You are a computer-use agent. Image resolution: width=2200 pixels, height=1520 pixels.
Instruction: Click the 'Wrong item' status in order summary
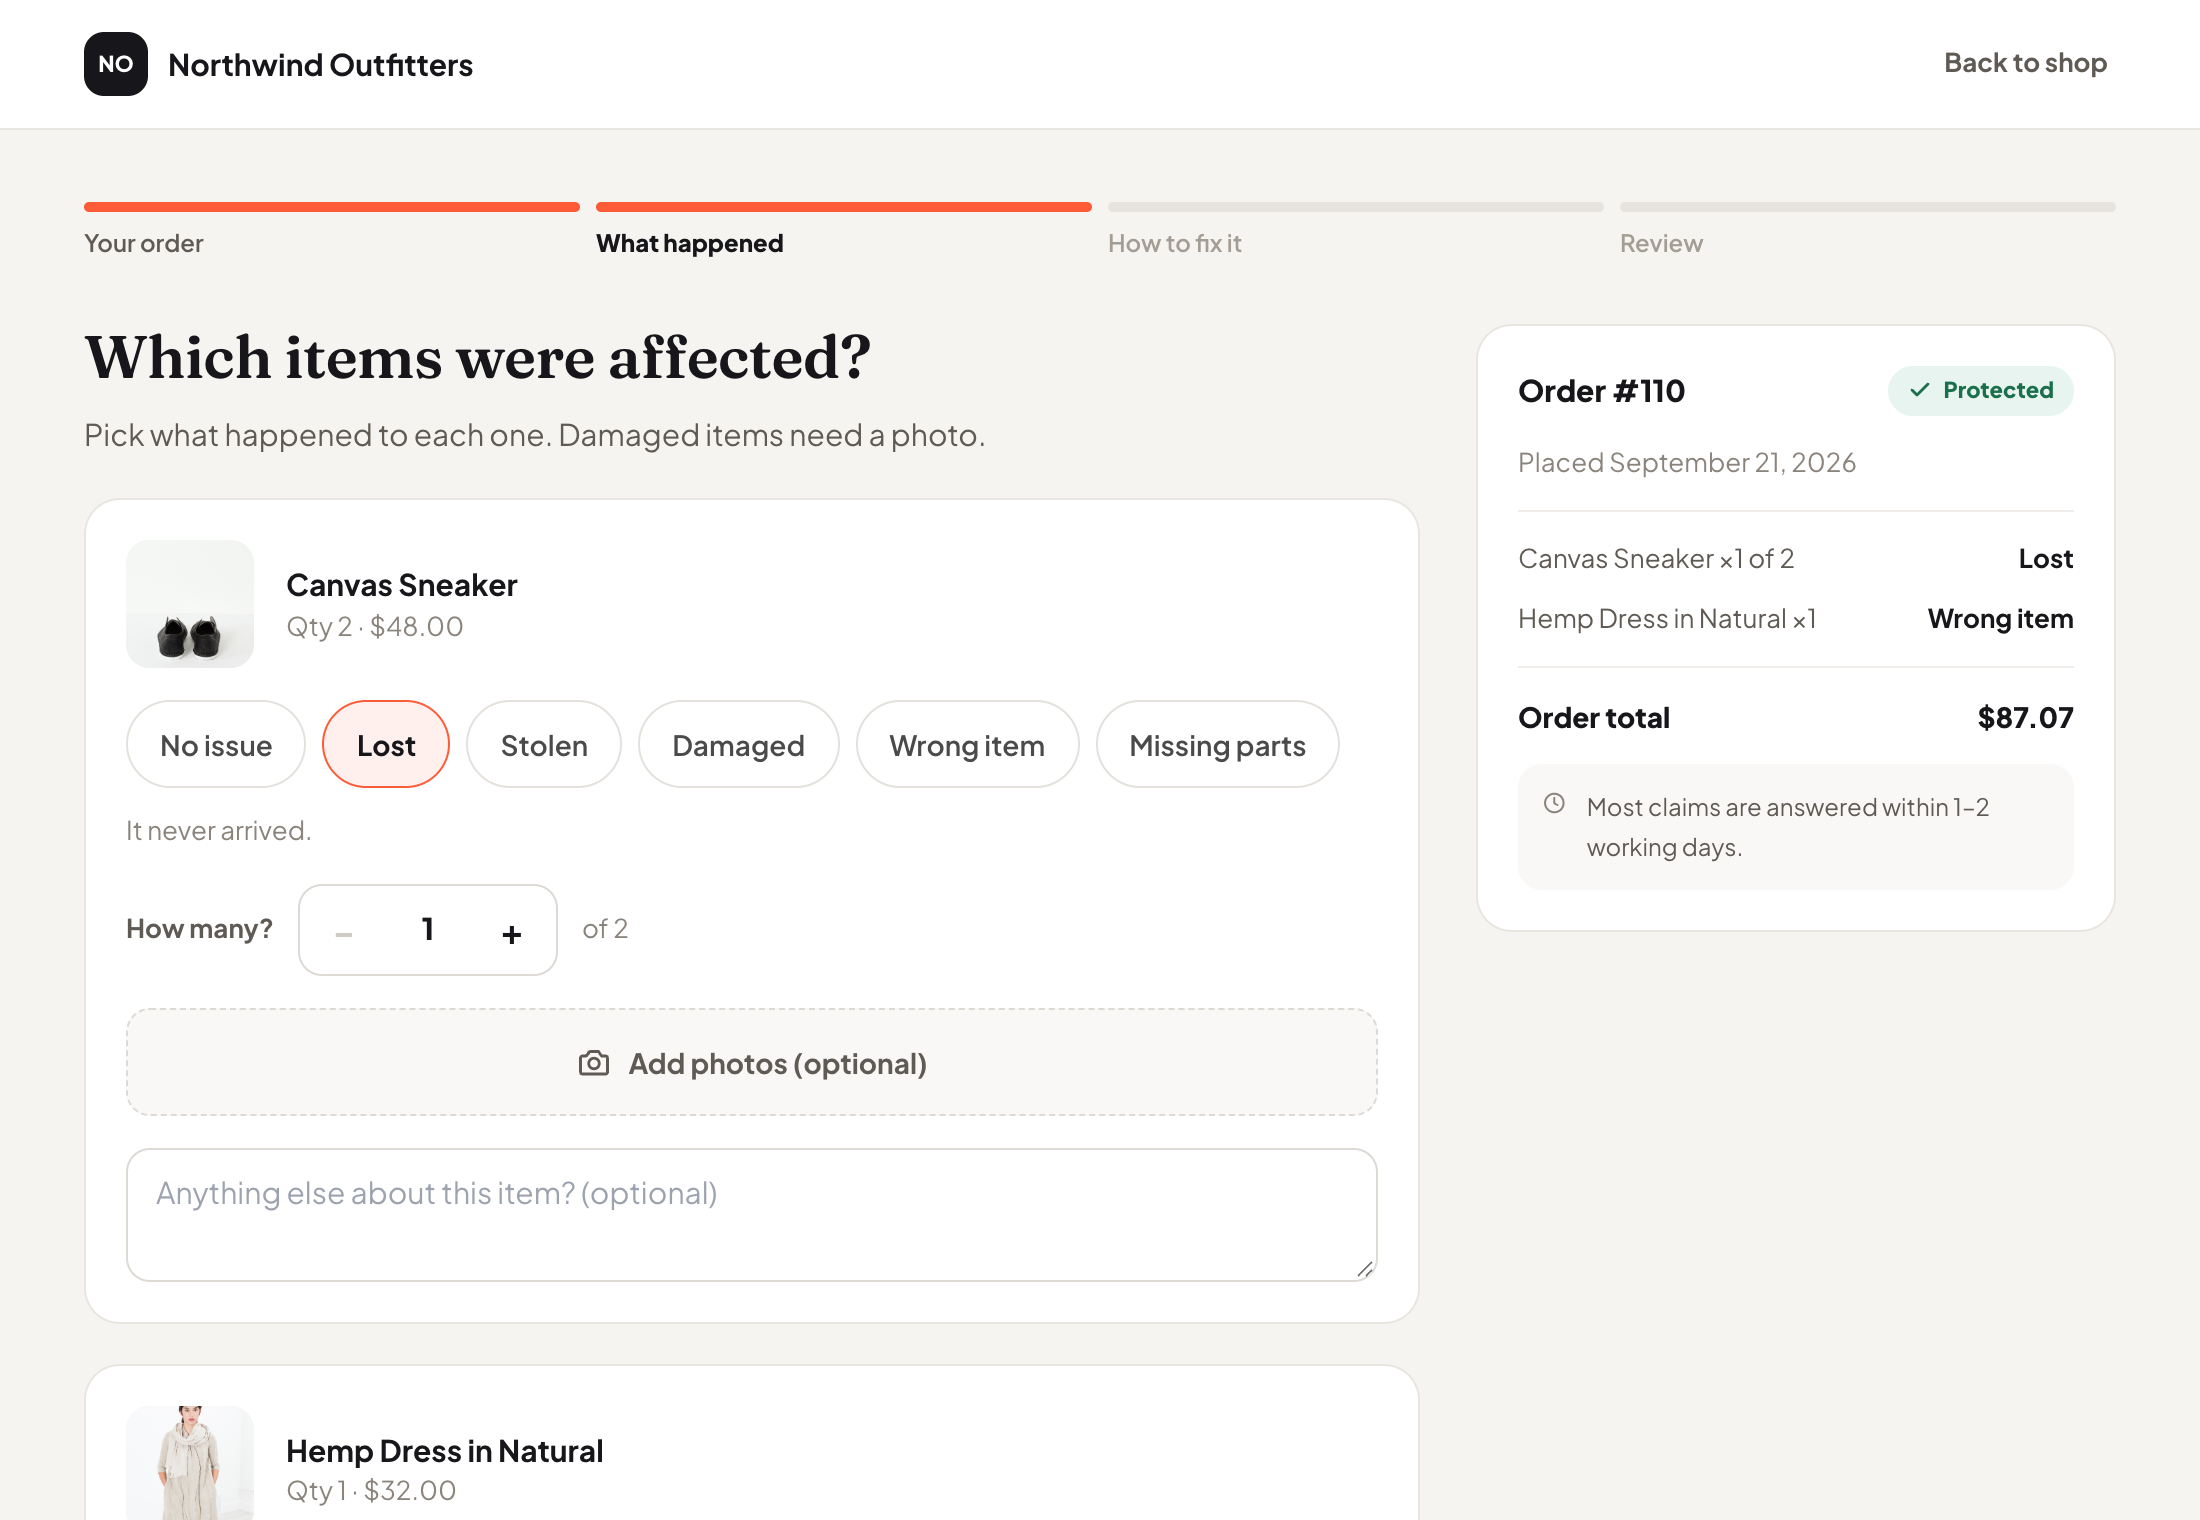(2000, 618)
